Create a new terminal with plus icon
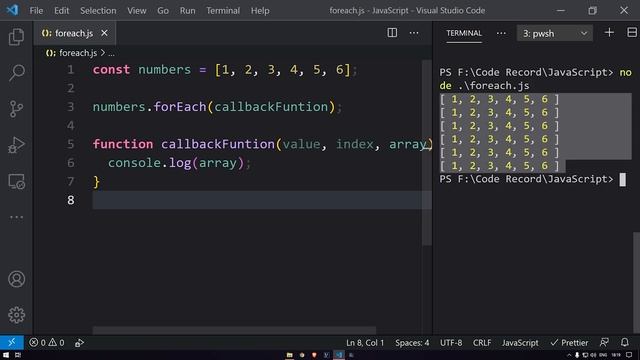Image resolution: width=640 pixels, height=360 pixels. coord(609,33)
